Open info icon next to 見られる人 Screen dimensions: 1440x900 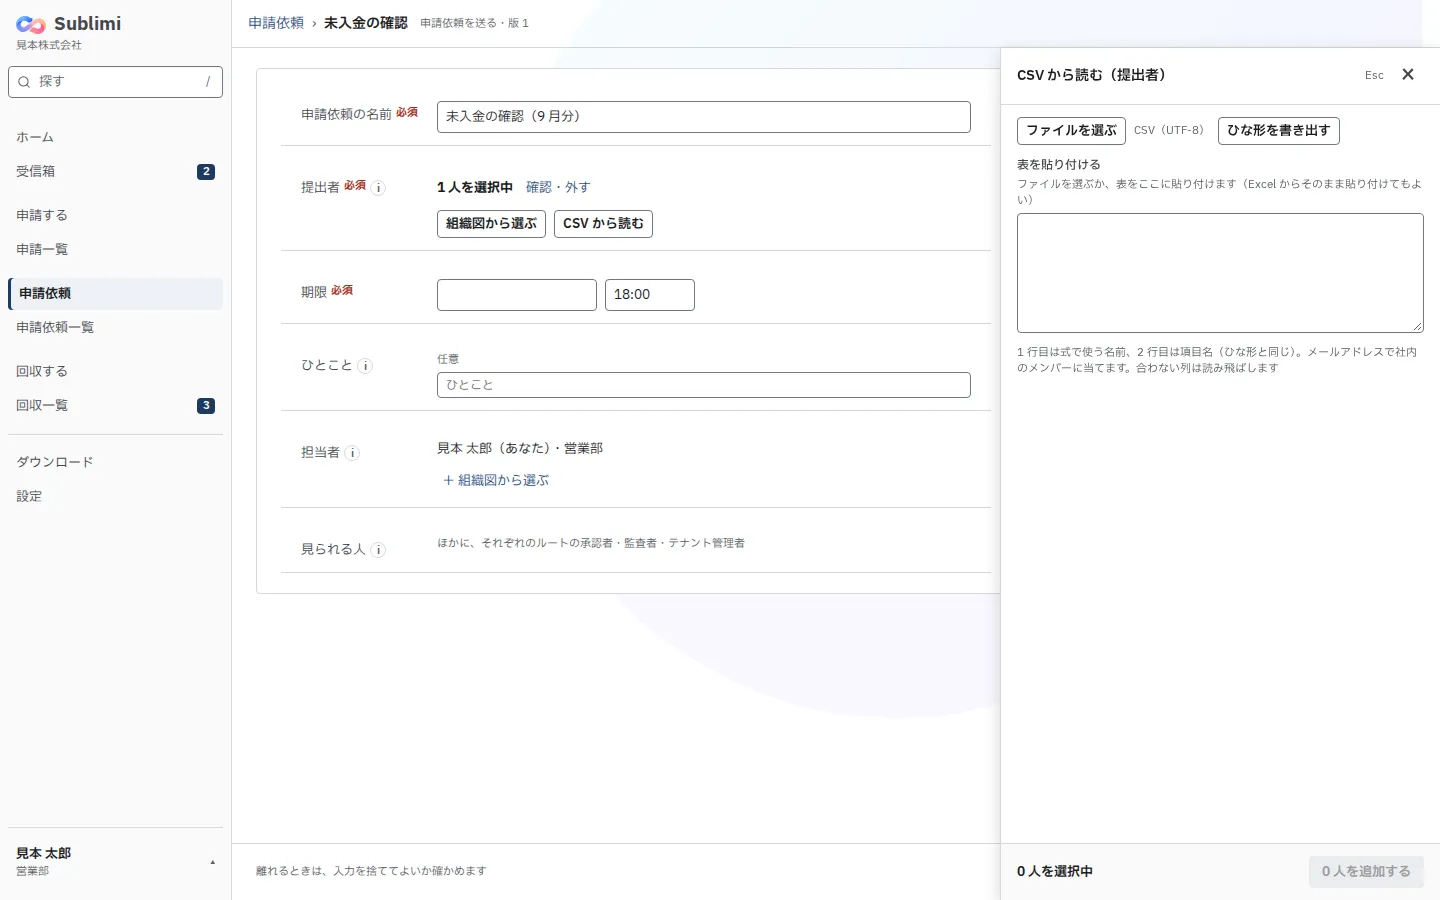(x=378, y=550)
